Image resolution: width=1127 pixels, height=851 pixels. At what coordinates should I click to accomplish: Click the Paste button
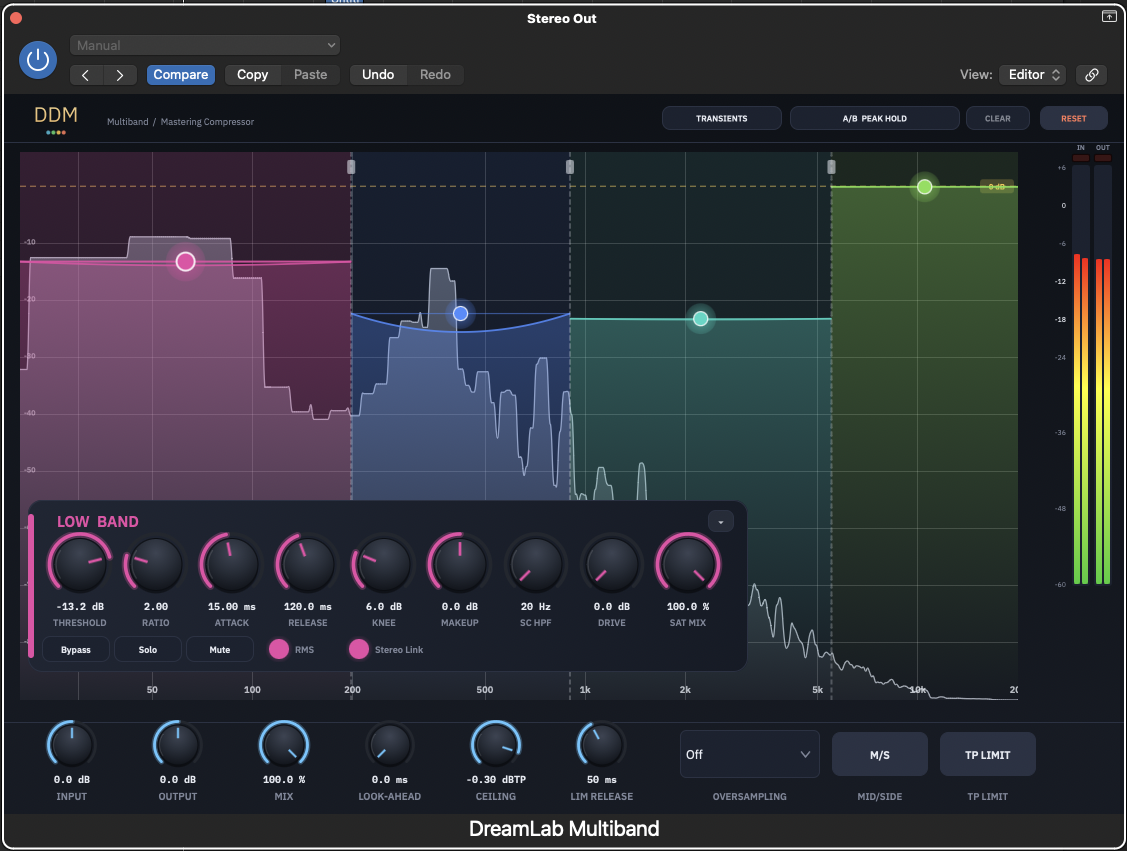310,75
